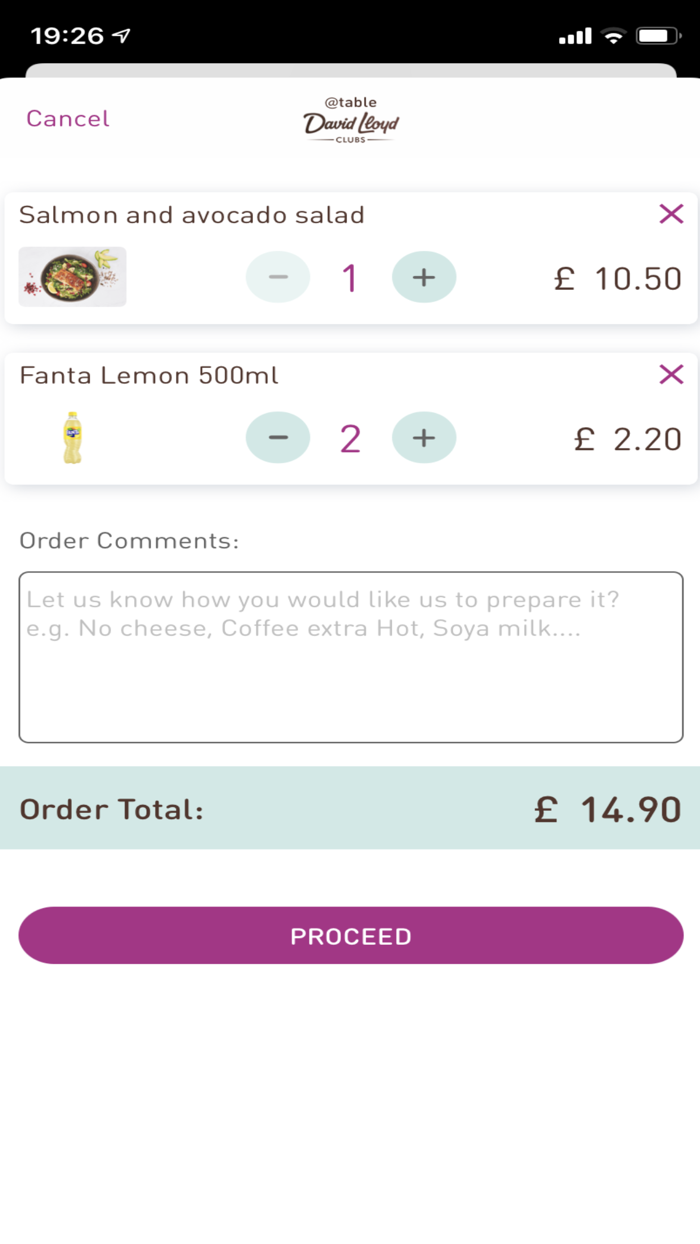
Task: Tap the Salmon and avocado salad title
Action: [192, 215]
